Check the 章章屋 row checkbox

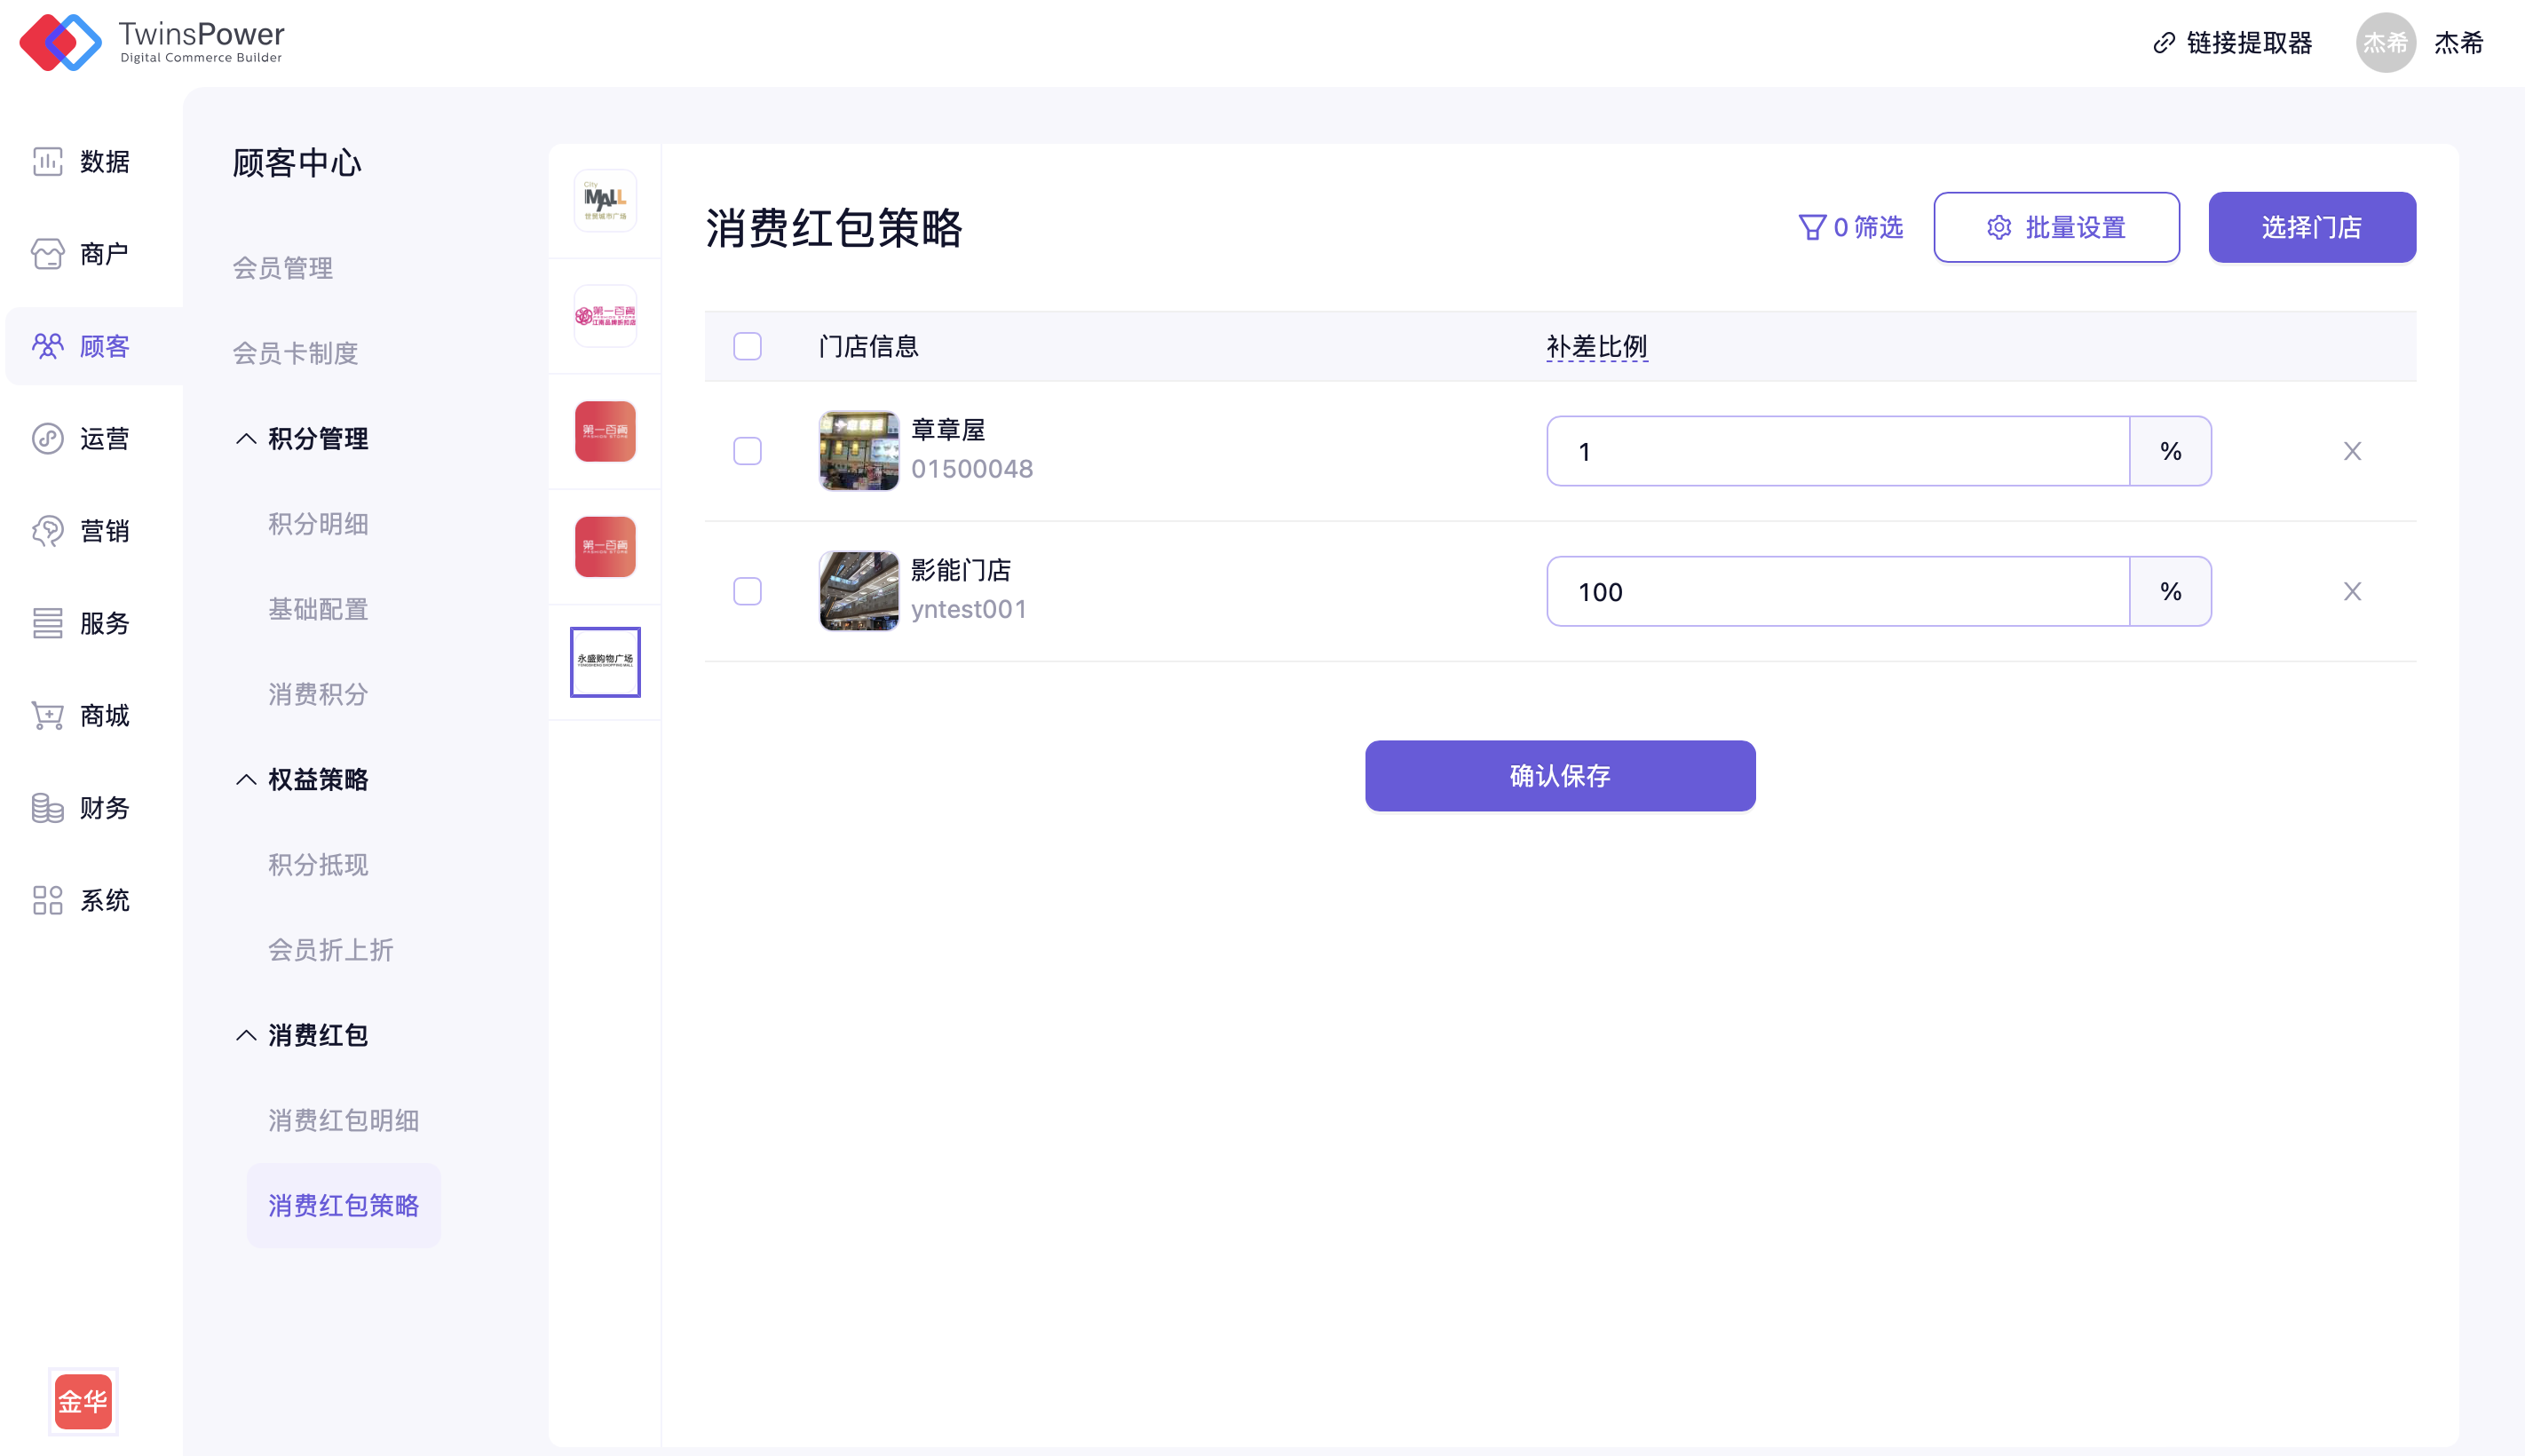pos(747,451)
